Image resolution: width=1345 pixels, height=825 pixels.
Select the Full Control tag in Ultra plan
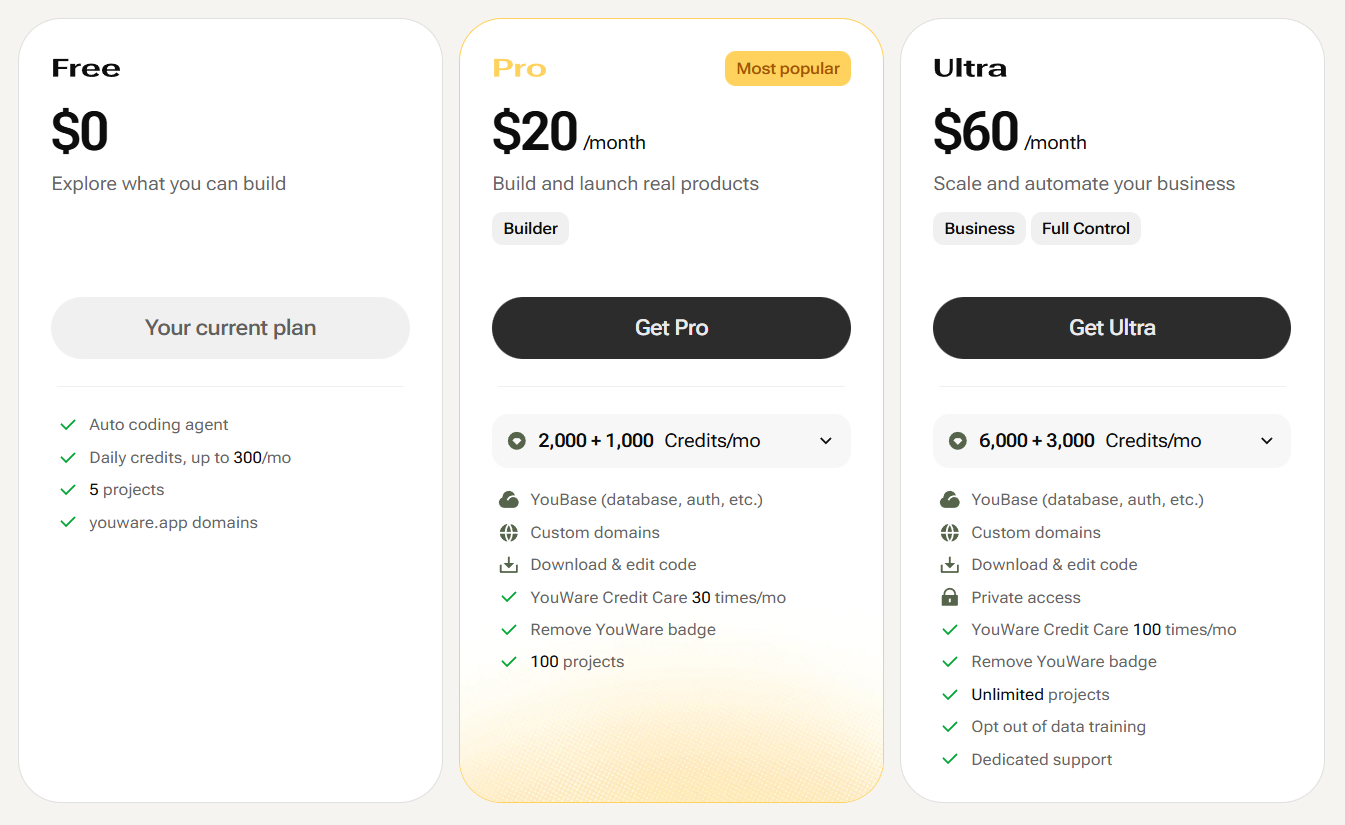(1085, 229)
